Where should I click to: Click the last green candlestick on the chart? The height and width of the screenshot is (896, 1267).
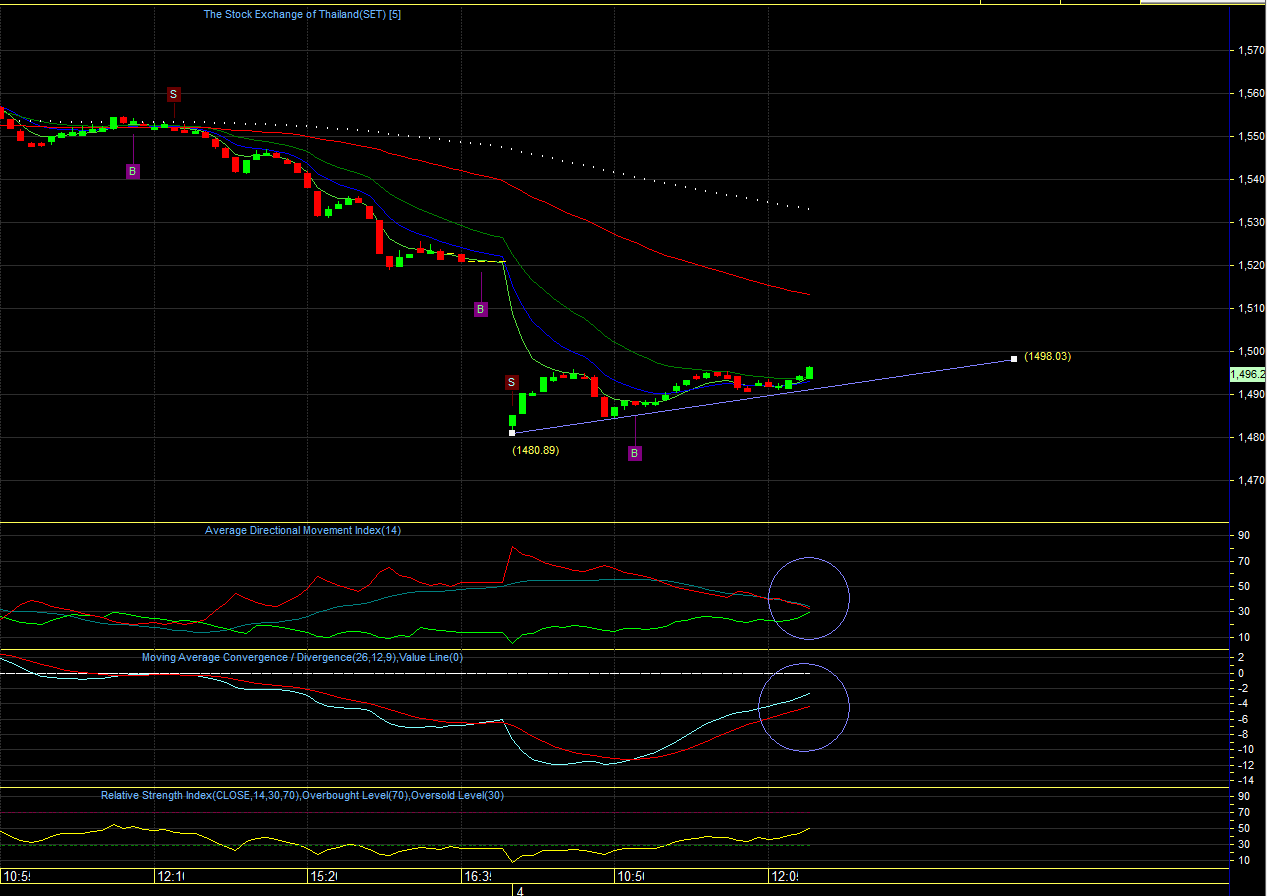pyautogui.click(x=809, y=373)
